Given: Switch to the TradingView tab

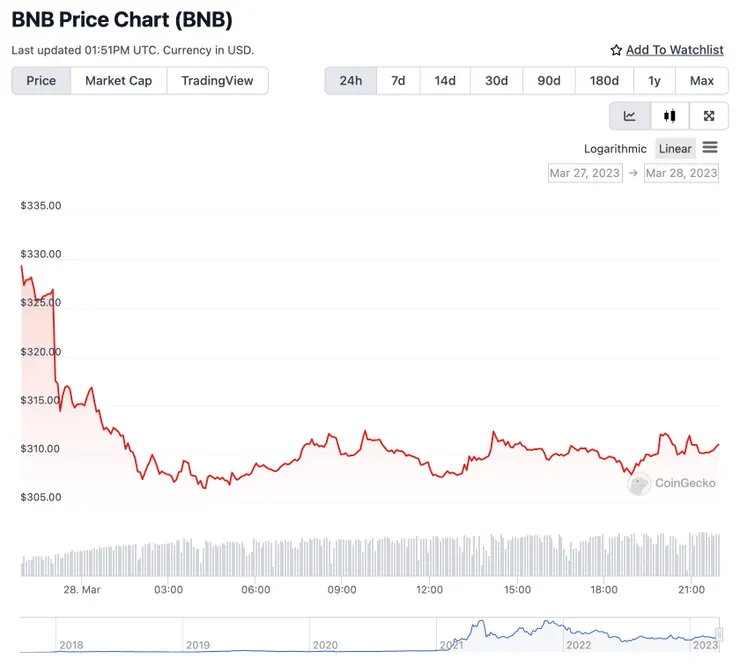Looking at the screenshot, I should click(218, 81).
